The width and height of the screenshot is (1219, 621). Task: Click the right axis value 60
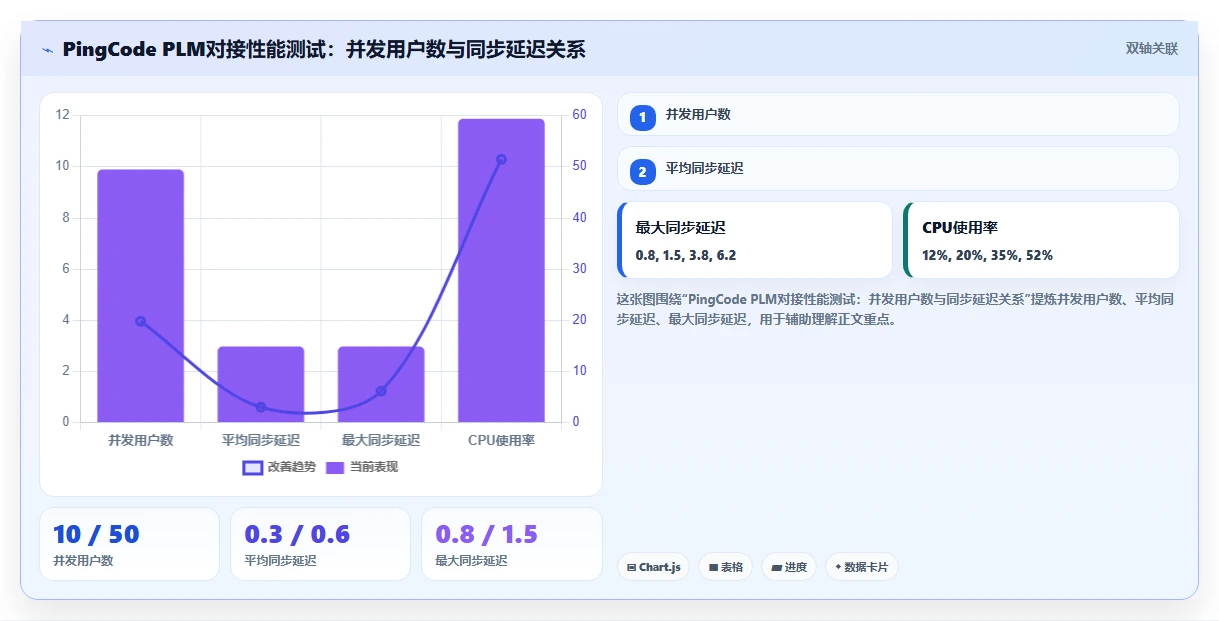tap(580, 115)
